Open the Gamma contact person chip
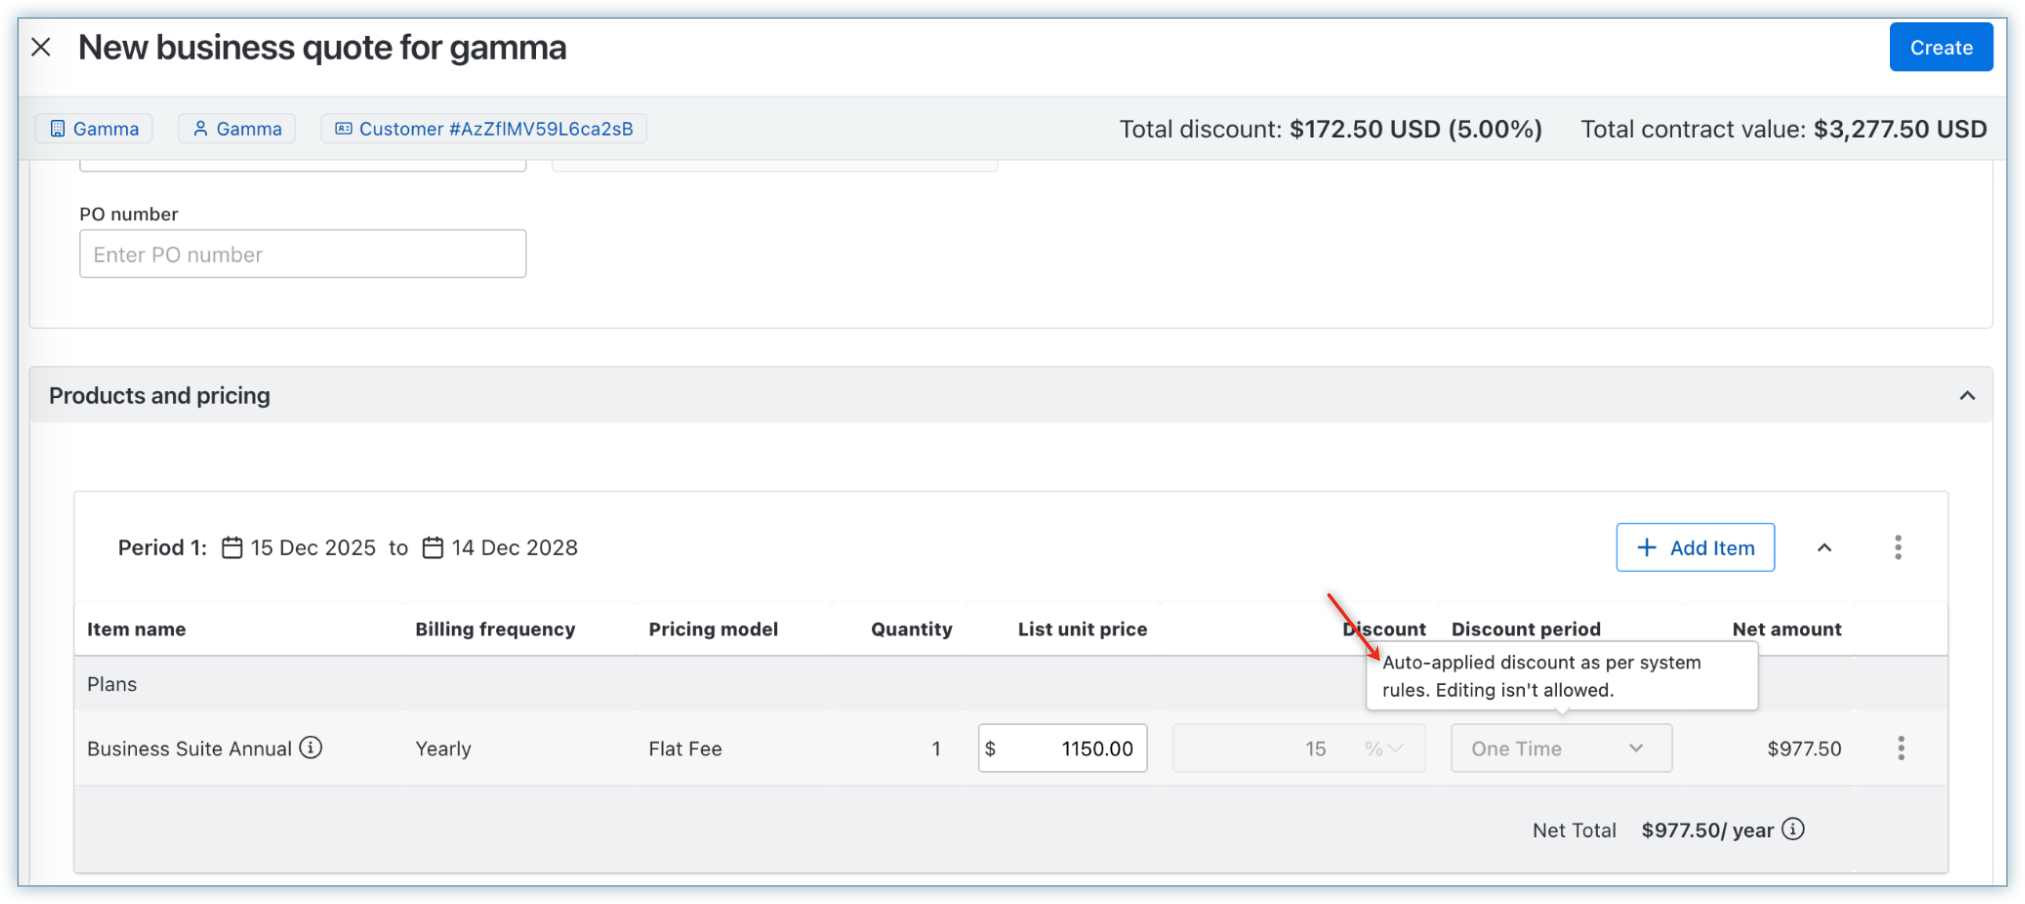This screenshot has width=2025, height=904. [237, 129]
